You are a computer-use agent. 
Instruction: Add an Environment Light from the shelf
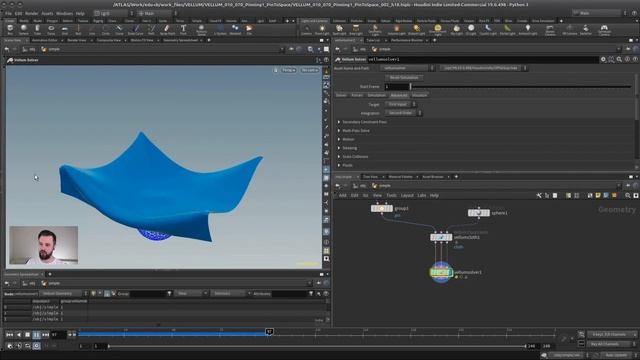(x=438, y=29)
